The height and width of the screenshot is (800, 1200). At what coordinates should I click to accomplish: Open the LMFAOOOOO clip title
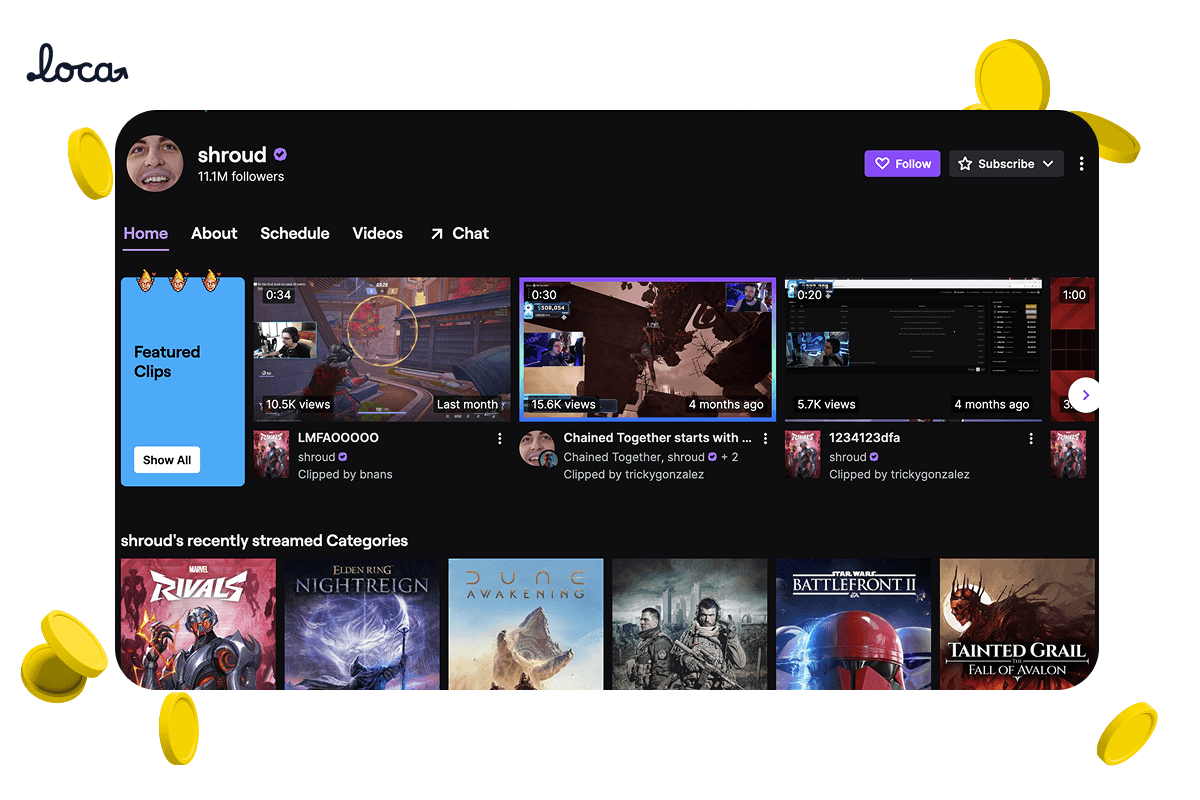pyautogui.click(x=338, y=438)
